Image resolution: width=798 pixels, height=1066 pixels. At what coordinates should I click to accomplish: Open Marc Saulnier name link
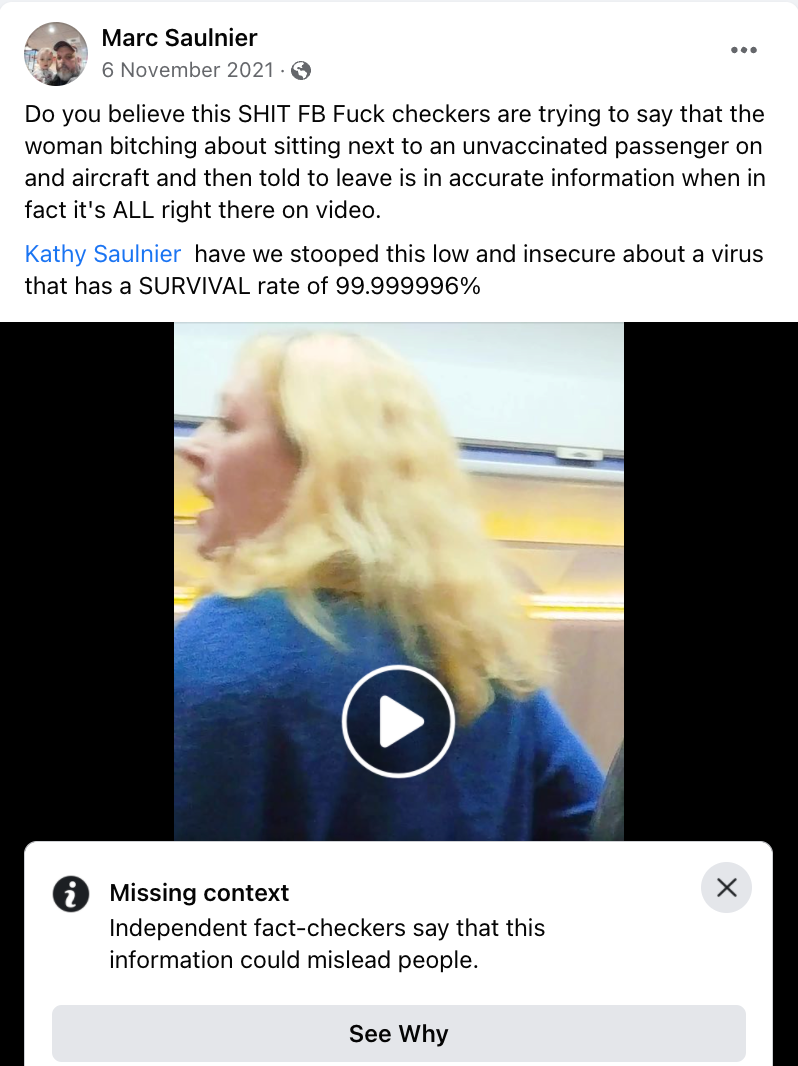[x=179, y=37]
